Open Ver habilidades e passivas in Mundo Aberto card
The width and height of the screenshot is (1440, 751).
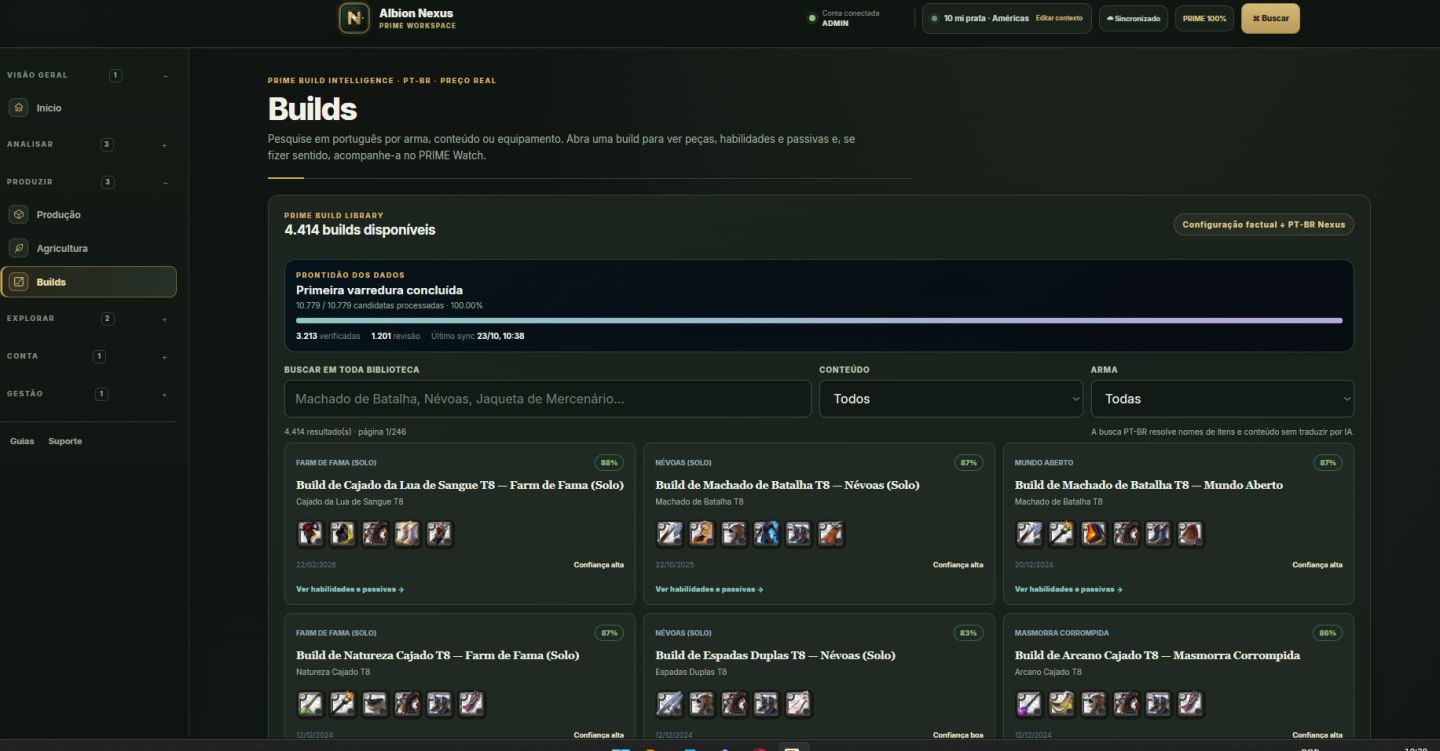click(x=1069, y=589)
